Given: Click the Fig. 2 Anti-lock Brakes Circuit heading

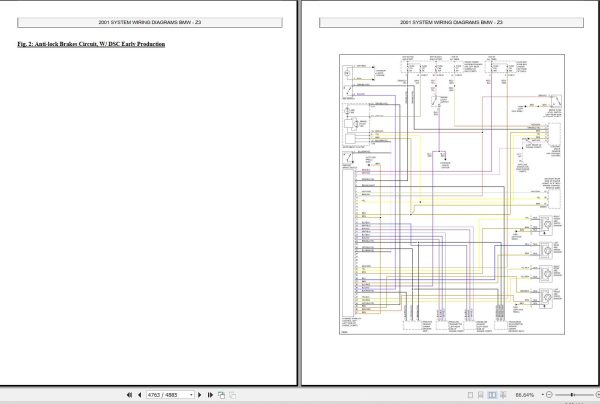Looking at the screenshot, I should (x=91, y=44).
